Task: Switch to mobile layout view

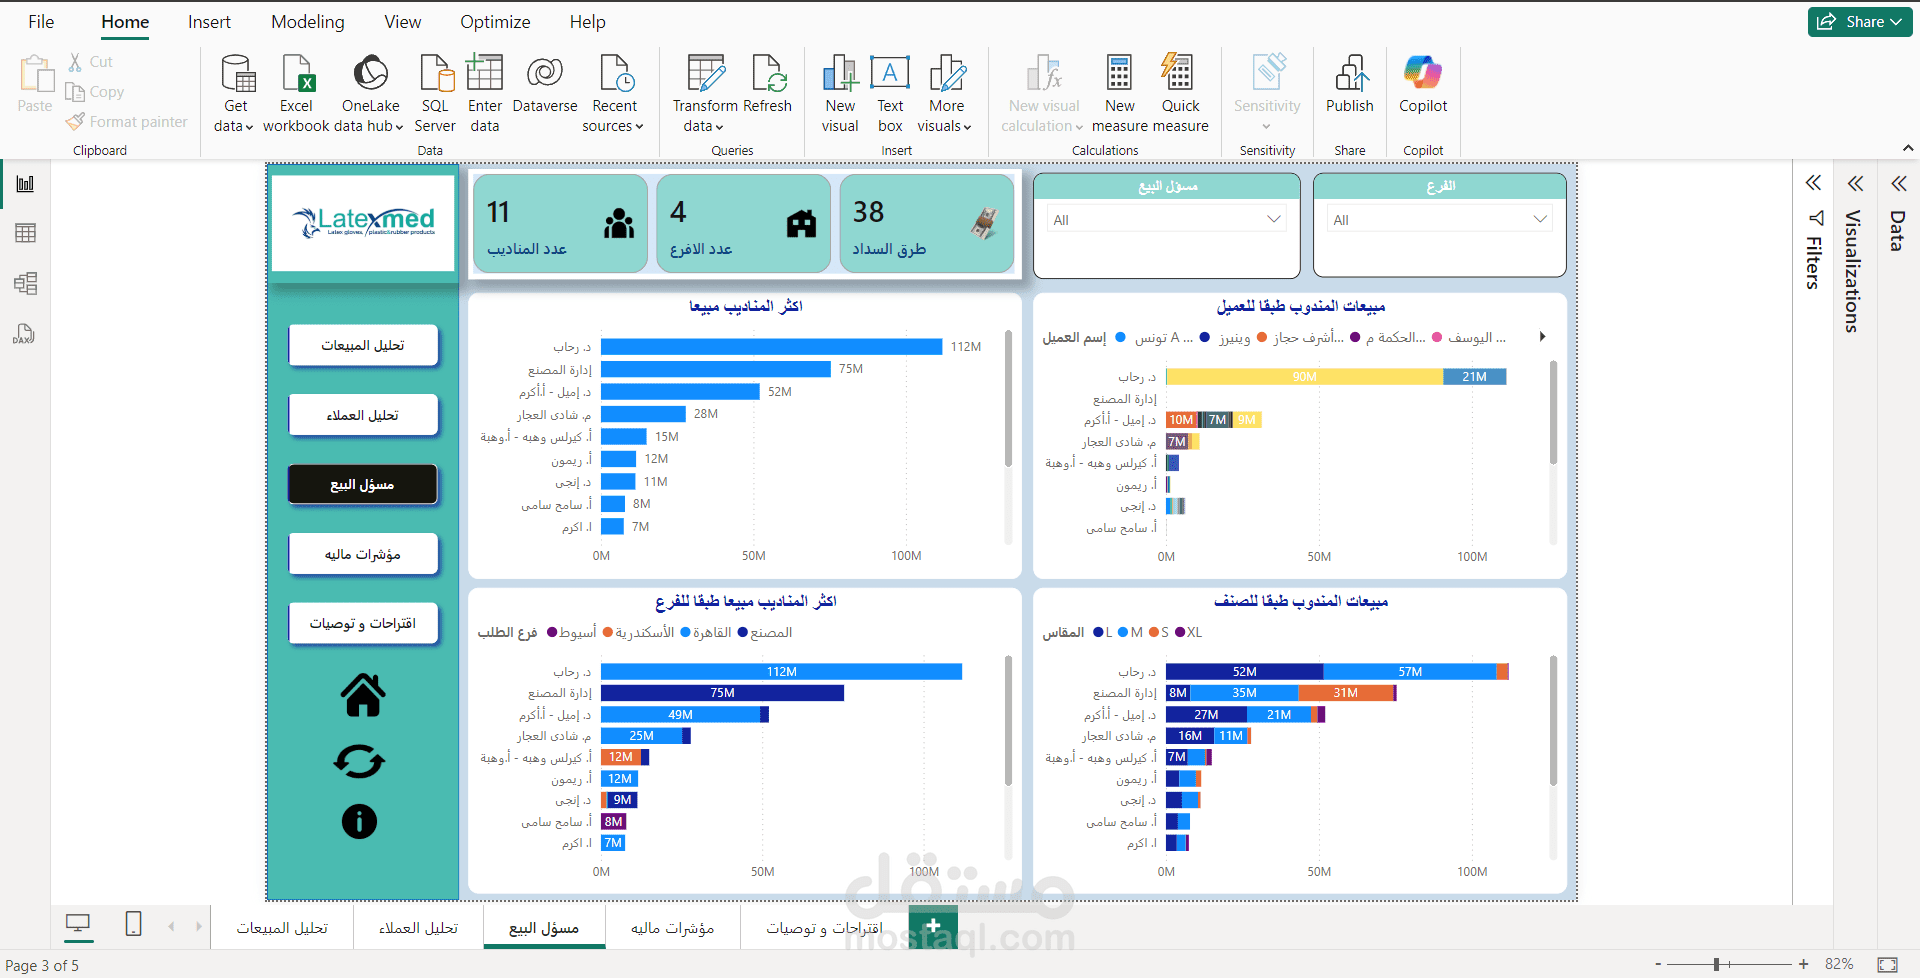Action: click(x=133, y=925)
